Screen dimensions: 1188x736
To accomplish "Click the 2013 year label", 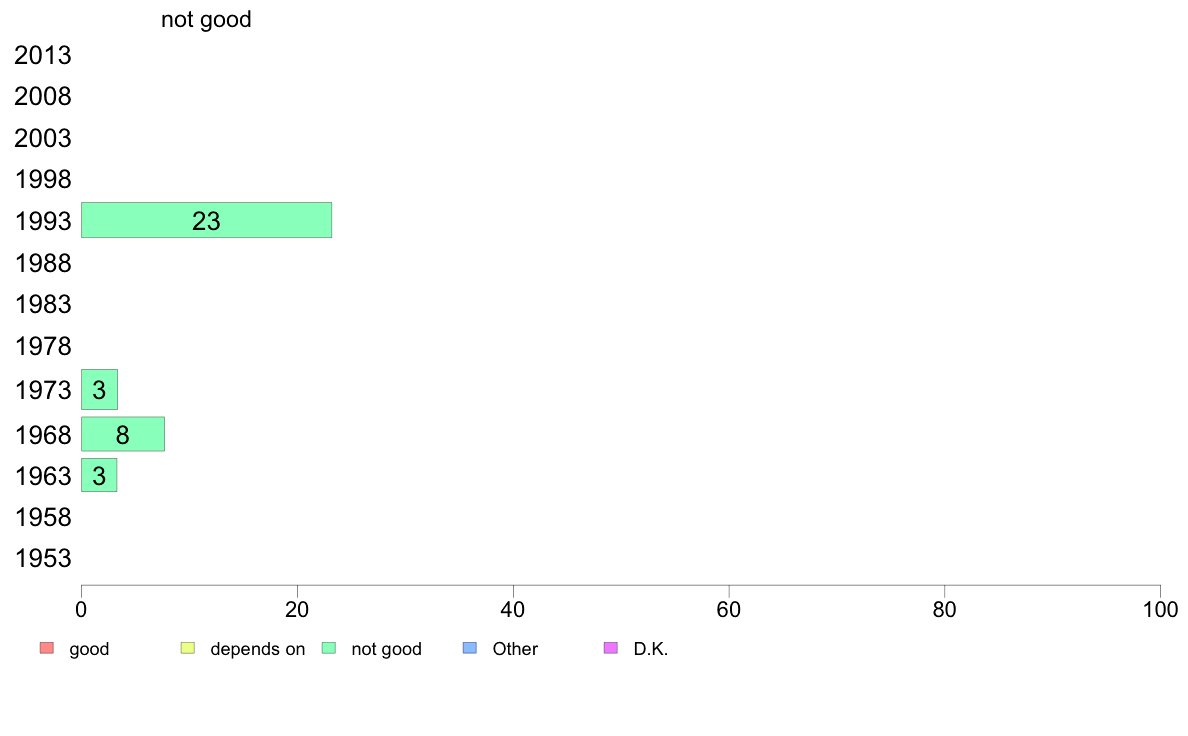I will tap(42, 55).
